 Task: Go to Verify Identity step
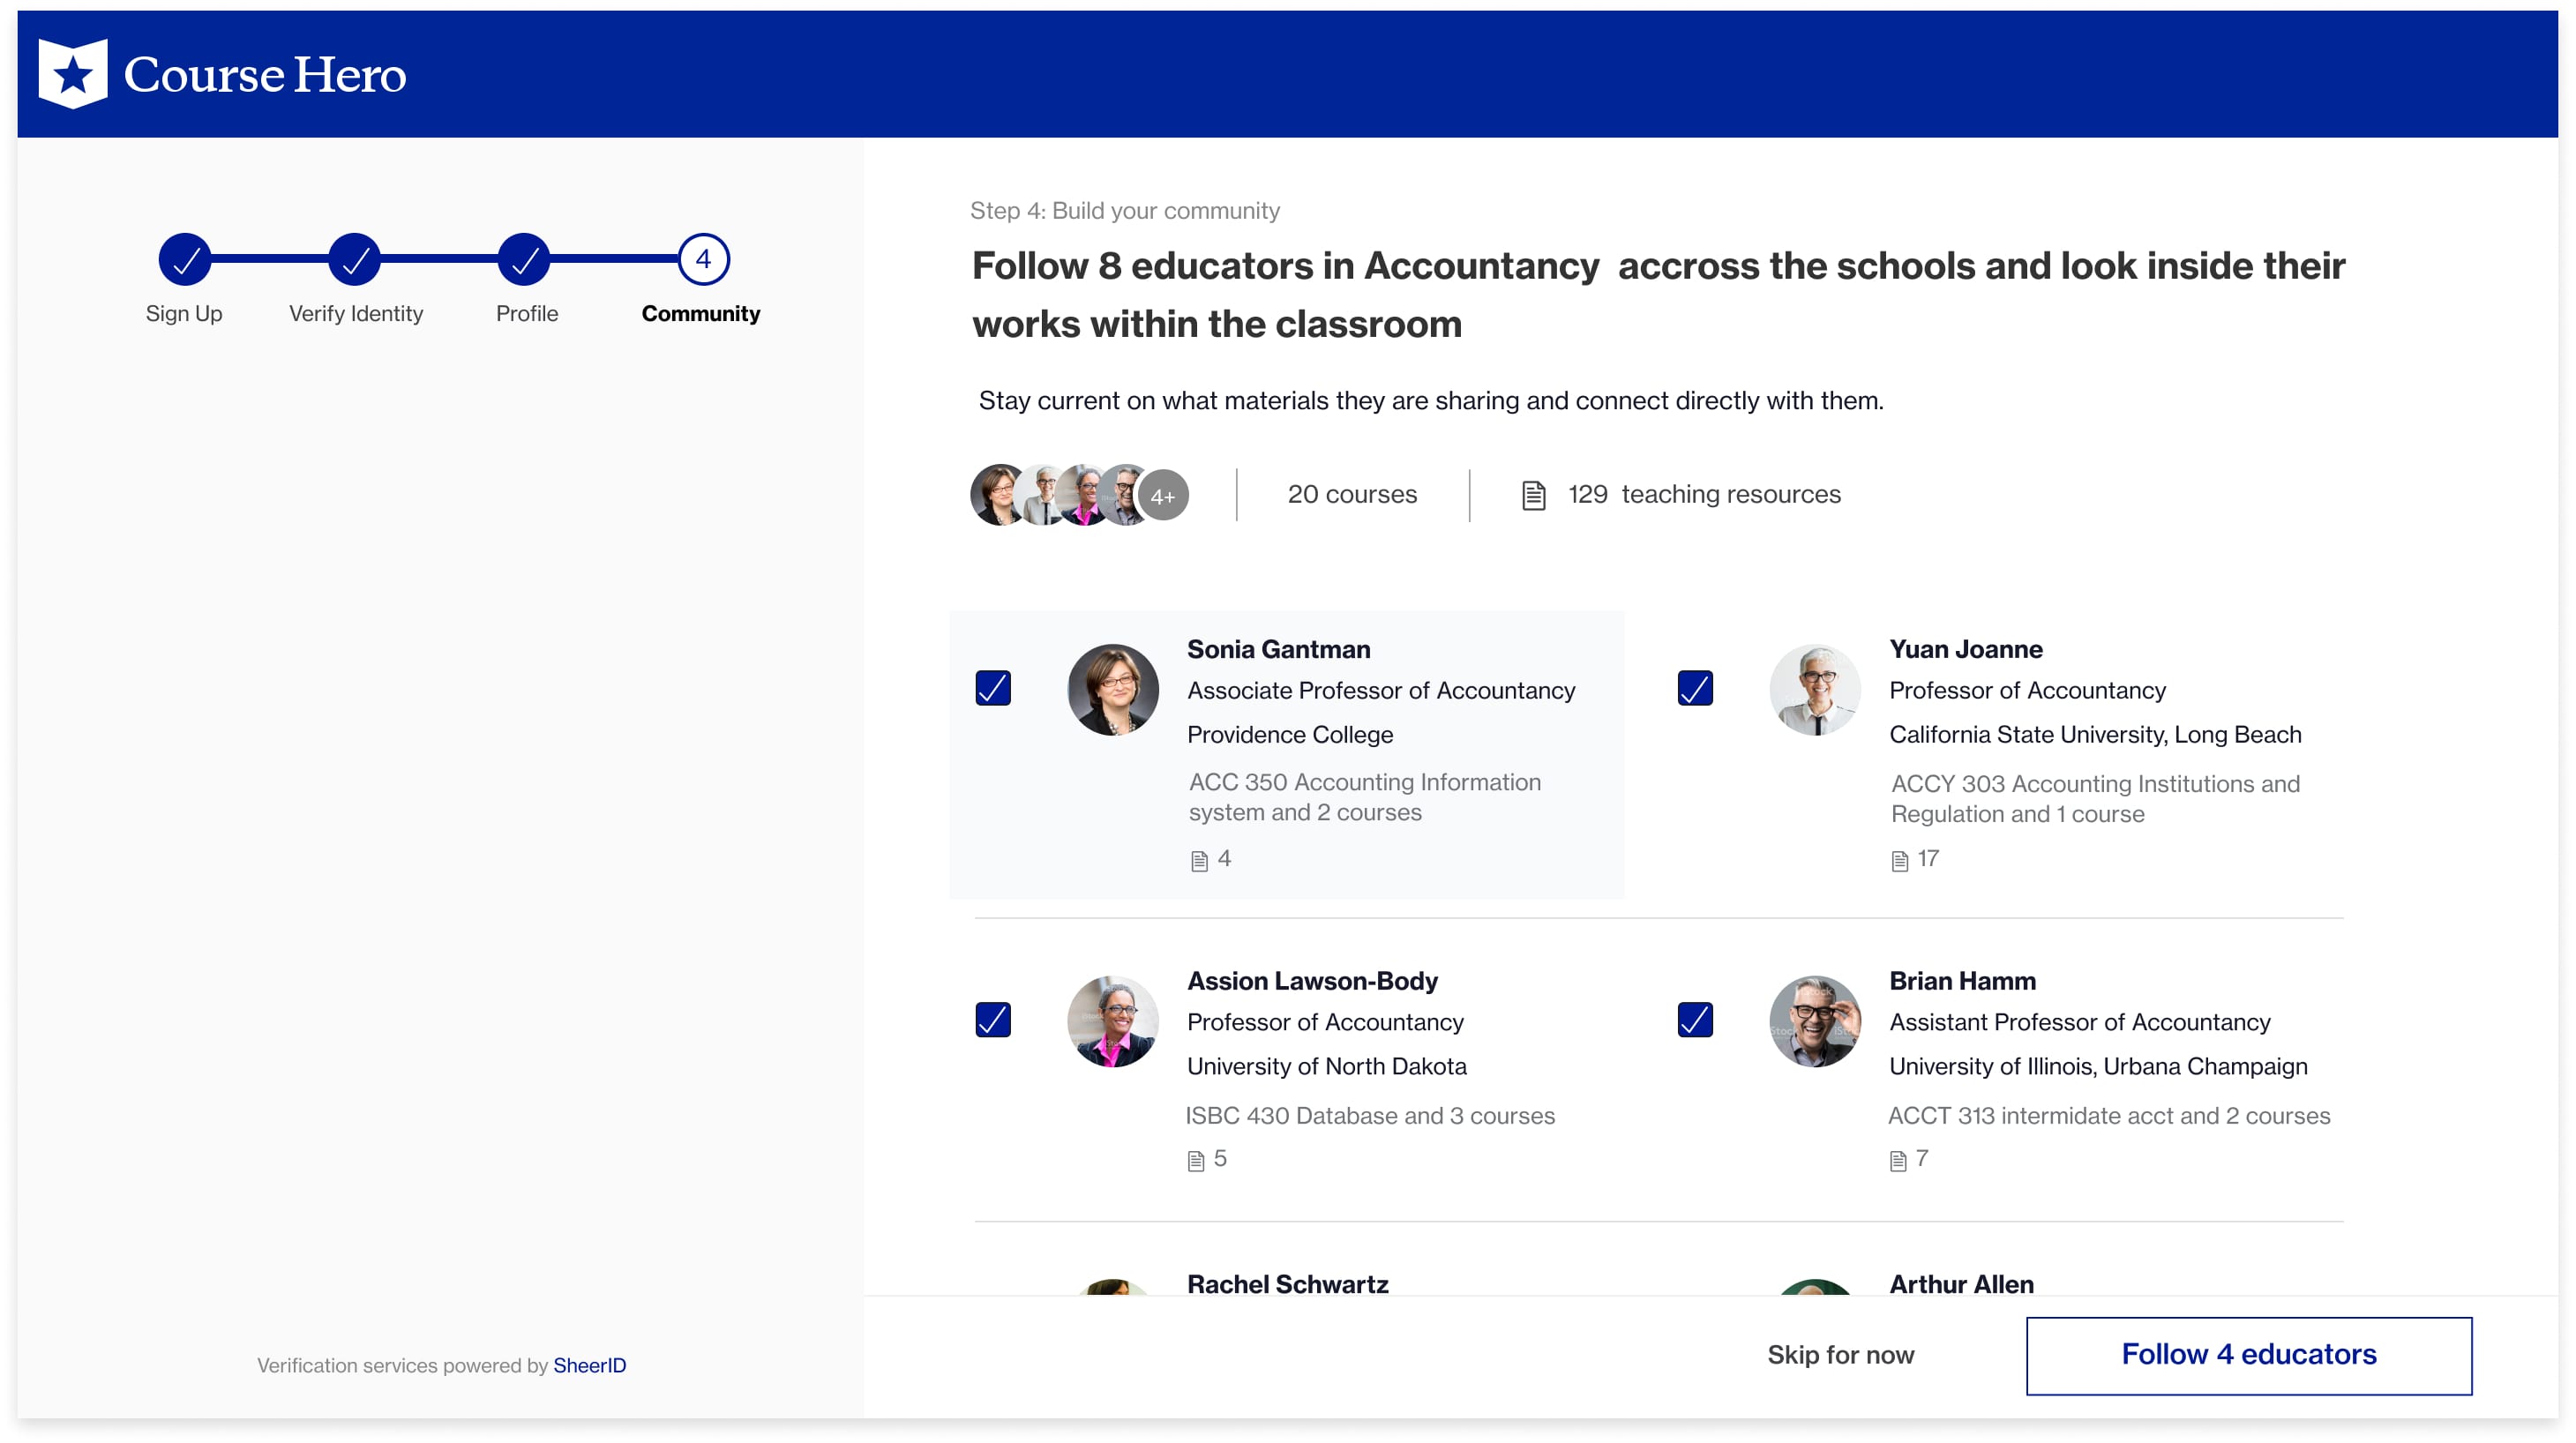pos(355,260)
